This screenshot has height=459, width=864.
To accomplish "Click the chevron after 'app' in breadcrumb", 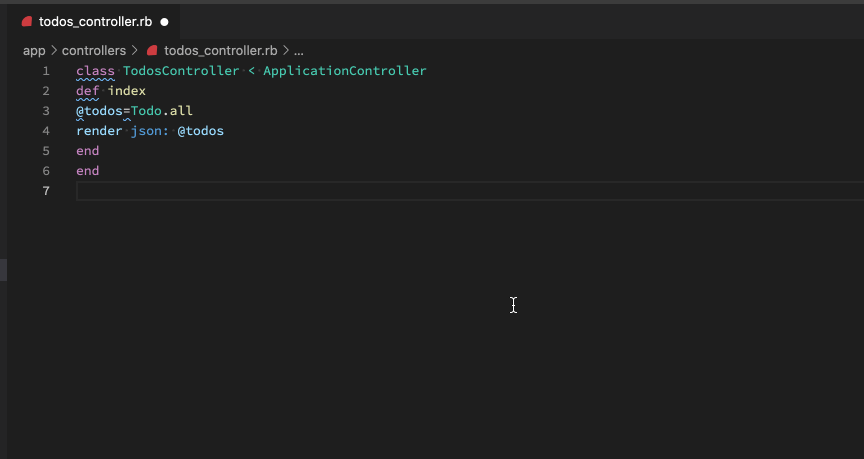I will click(54, 51).
